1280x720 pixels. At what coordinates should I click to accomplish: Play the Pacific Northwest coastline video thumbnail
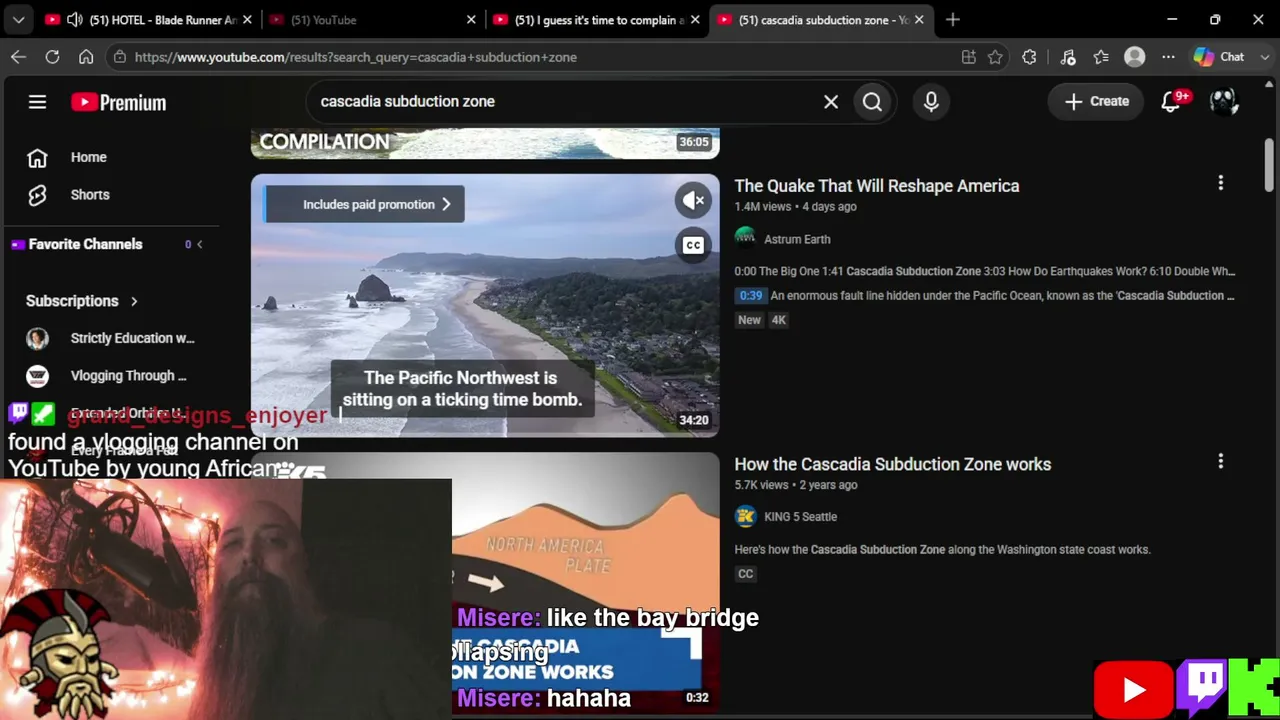[x=485, y=305]
